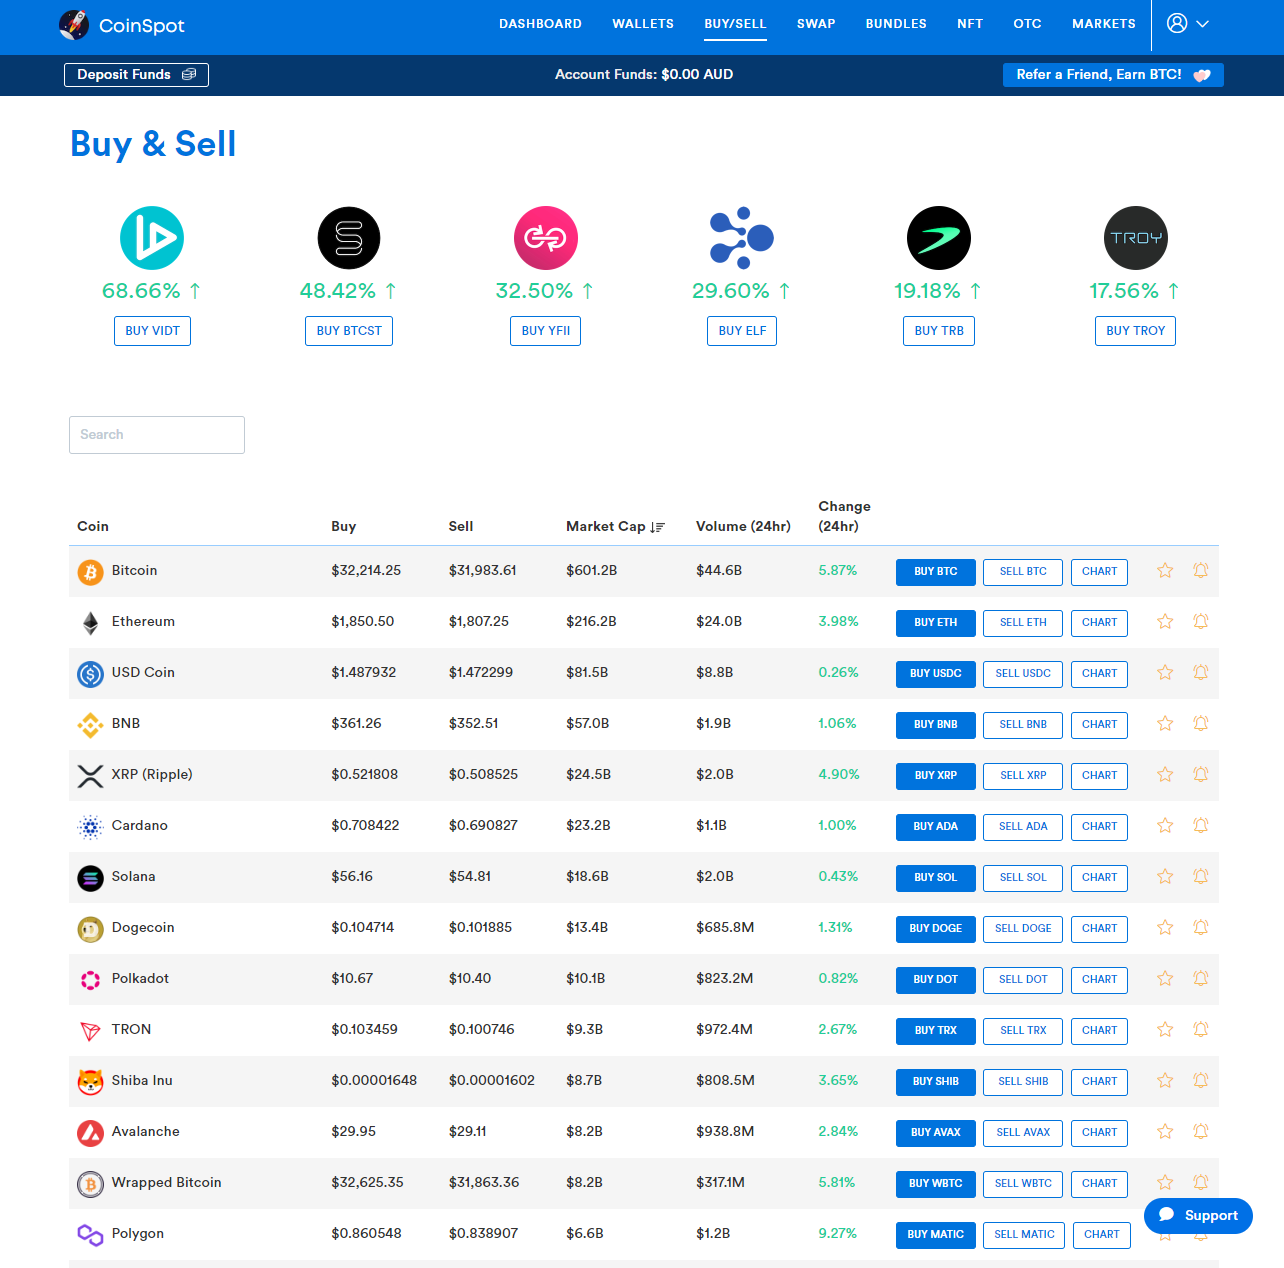
Task: Click the XRP coin icon
Action: (90, 776)
